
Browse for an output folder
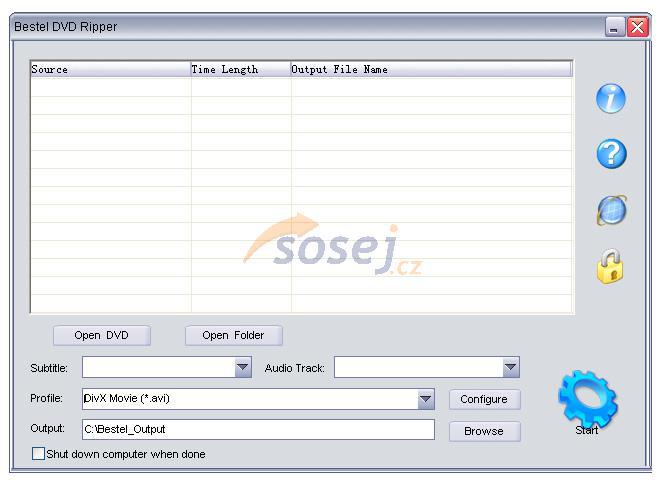[x=484, y=431]
